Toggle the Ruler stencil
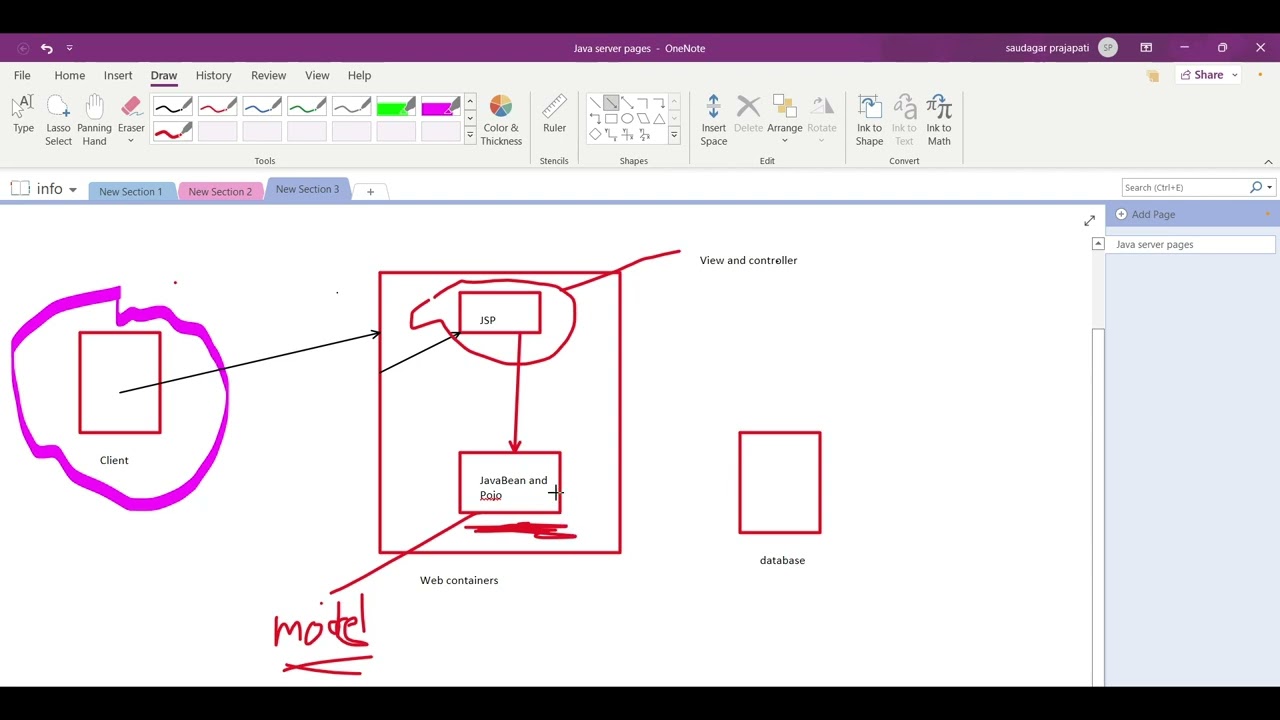This screenshot has width=1280, height=720. click(x=554, y=114)
